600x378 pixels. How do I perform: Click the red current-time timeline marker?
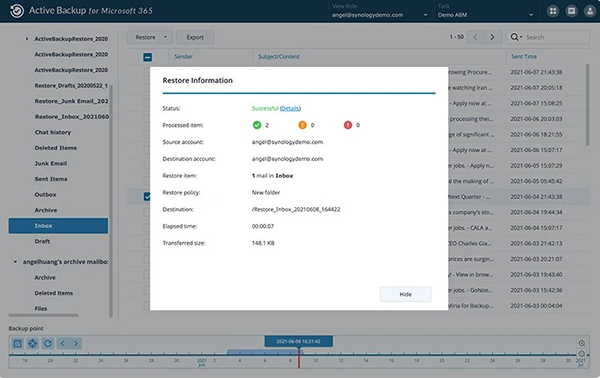pyautogui.click(x=299, y=358)
